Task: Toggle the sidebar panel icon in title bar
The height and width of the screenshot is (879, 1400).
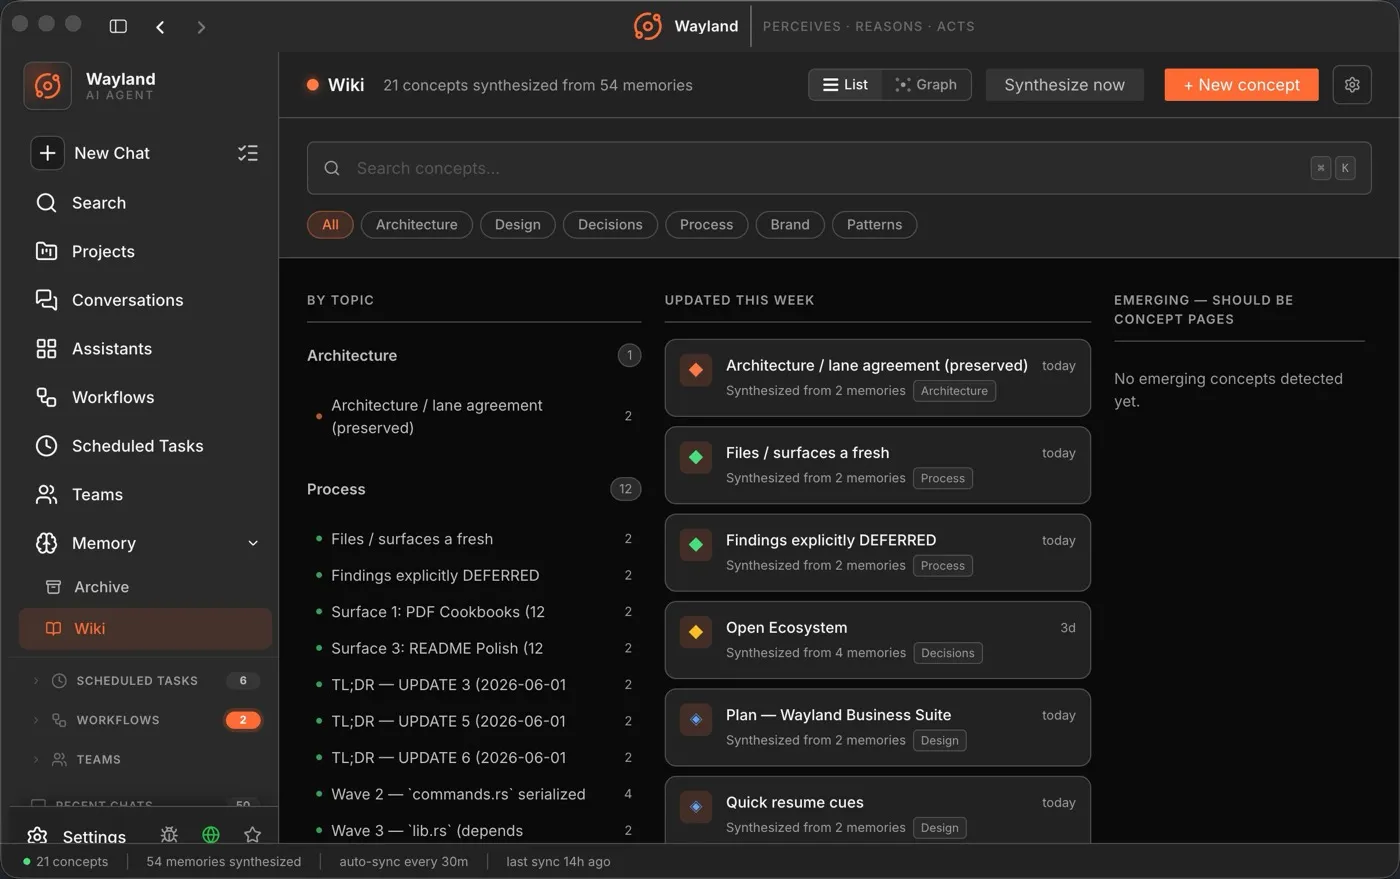Action: coord(118,26)
